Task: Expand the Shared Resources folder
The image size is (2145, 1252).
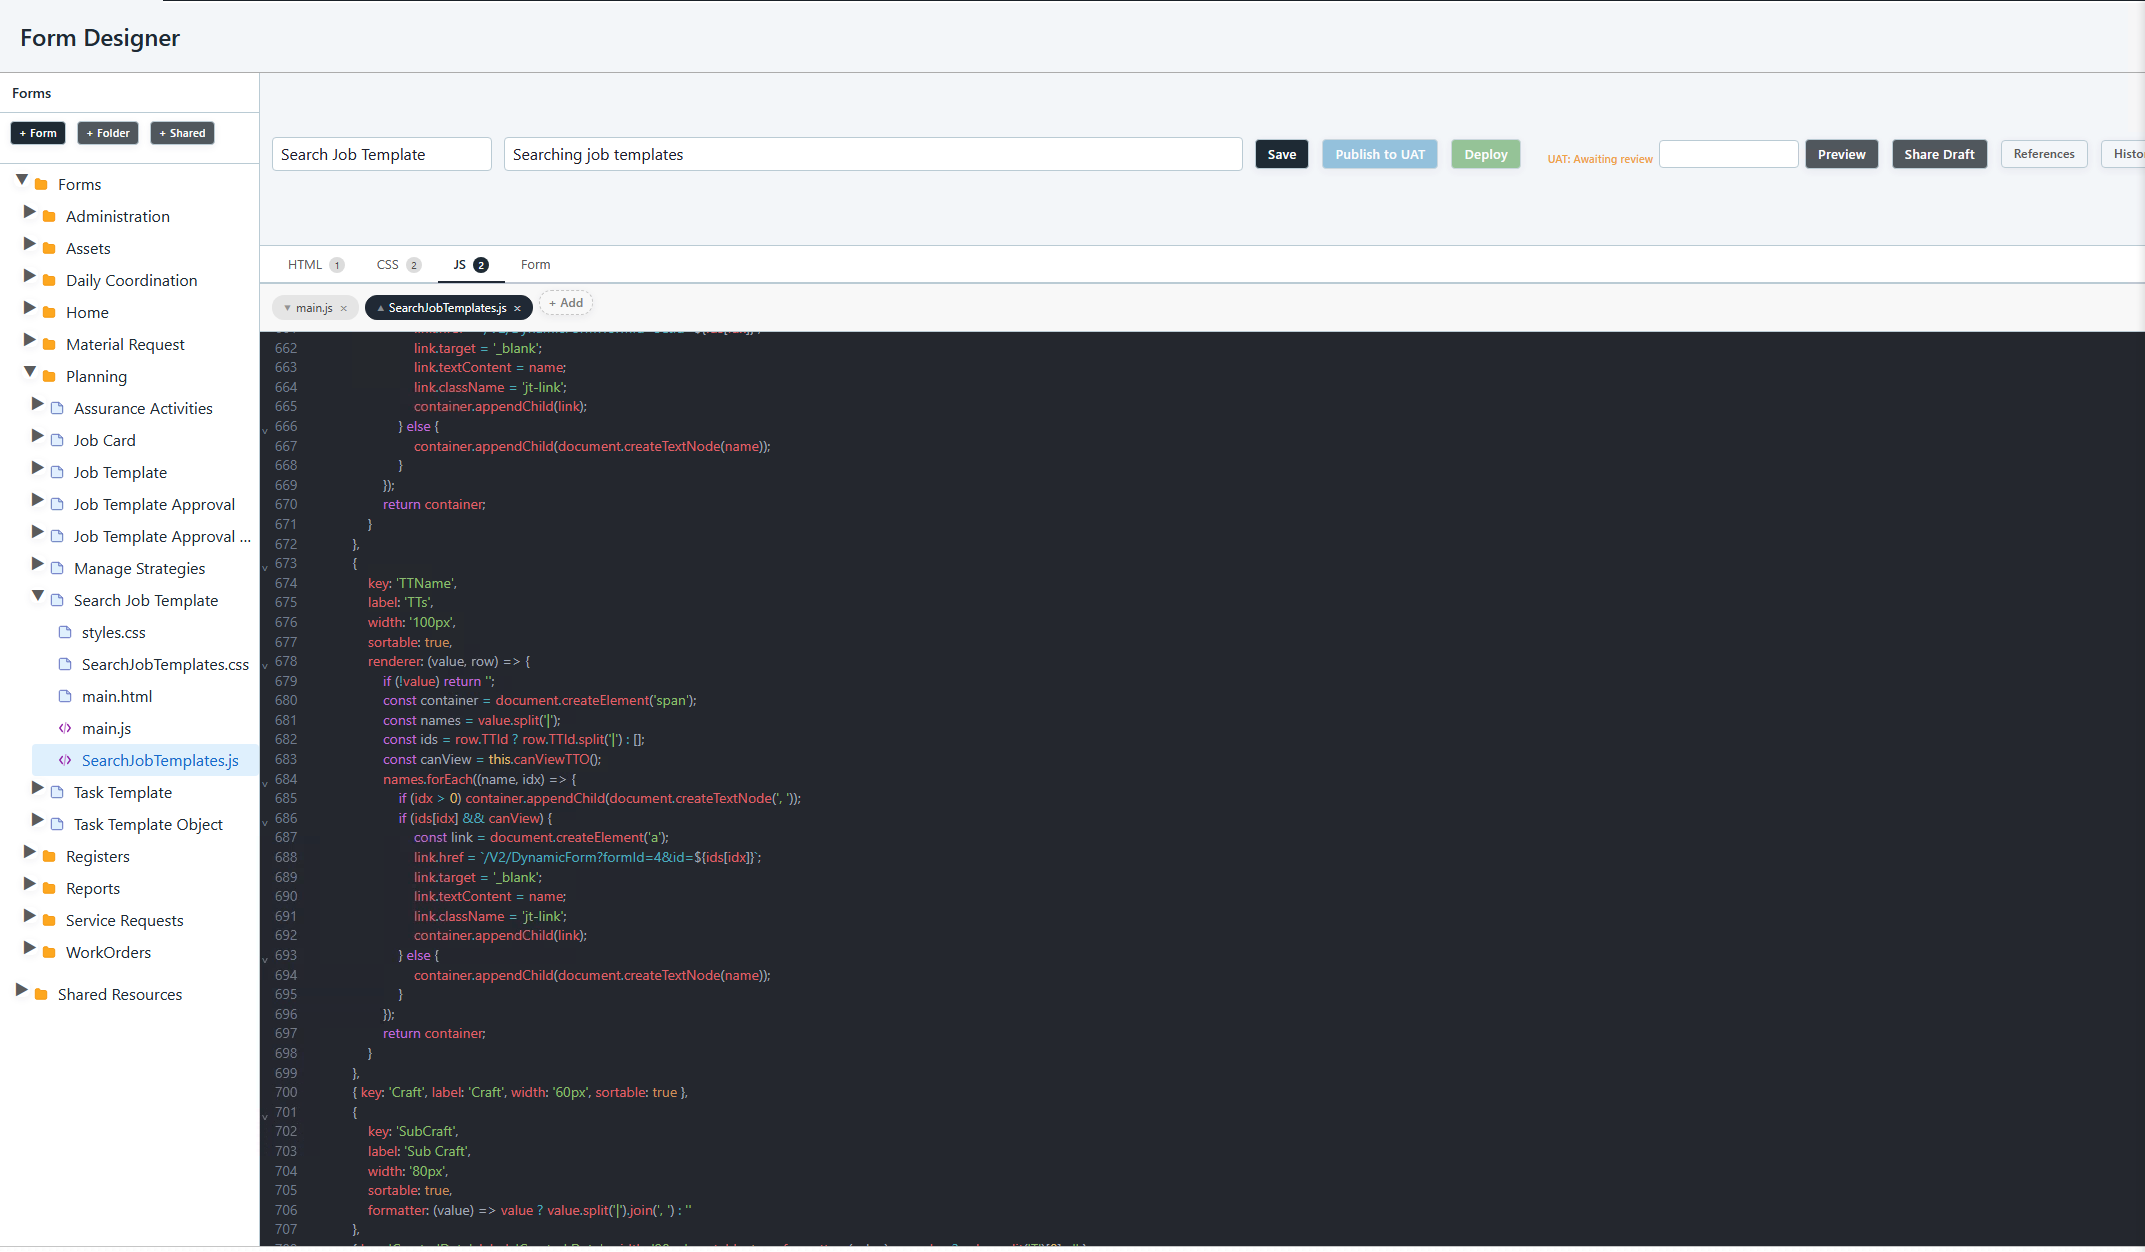Action: [x=22, y=989]
